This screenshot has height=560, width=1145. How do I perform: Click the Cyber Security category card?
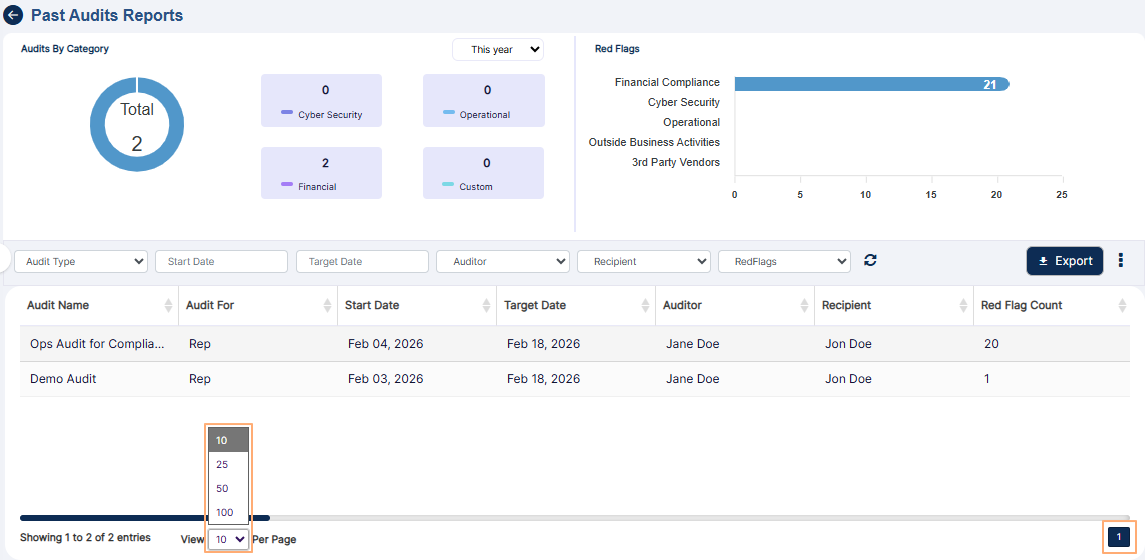(321, 101)
